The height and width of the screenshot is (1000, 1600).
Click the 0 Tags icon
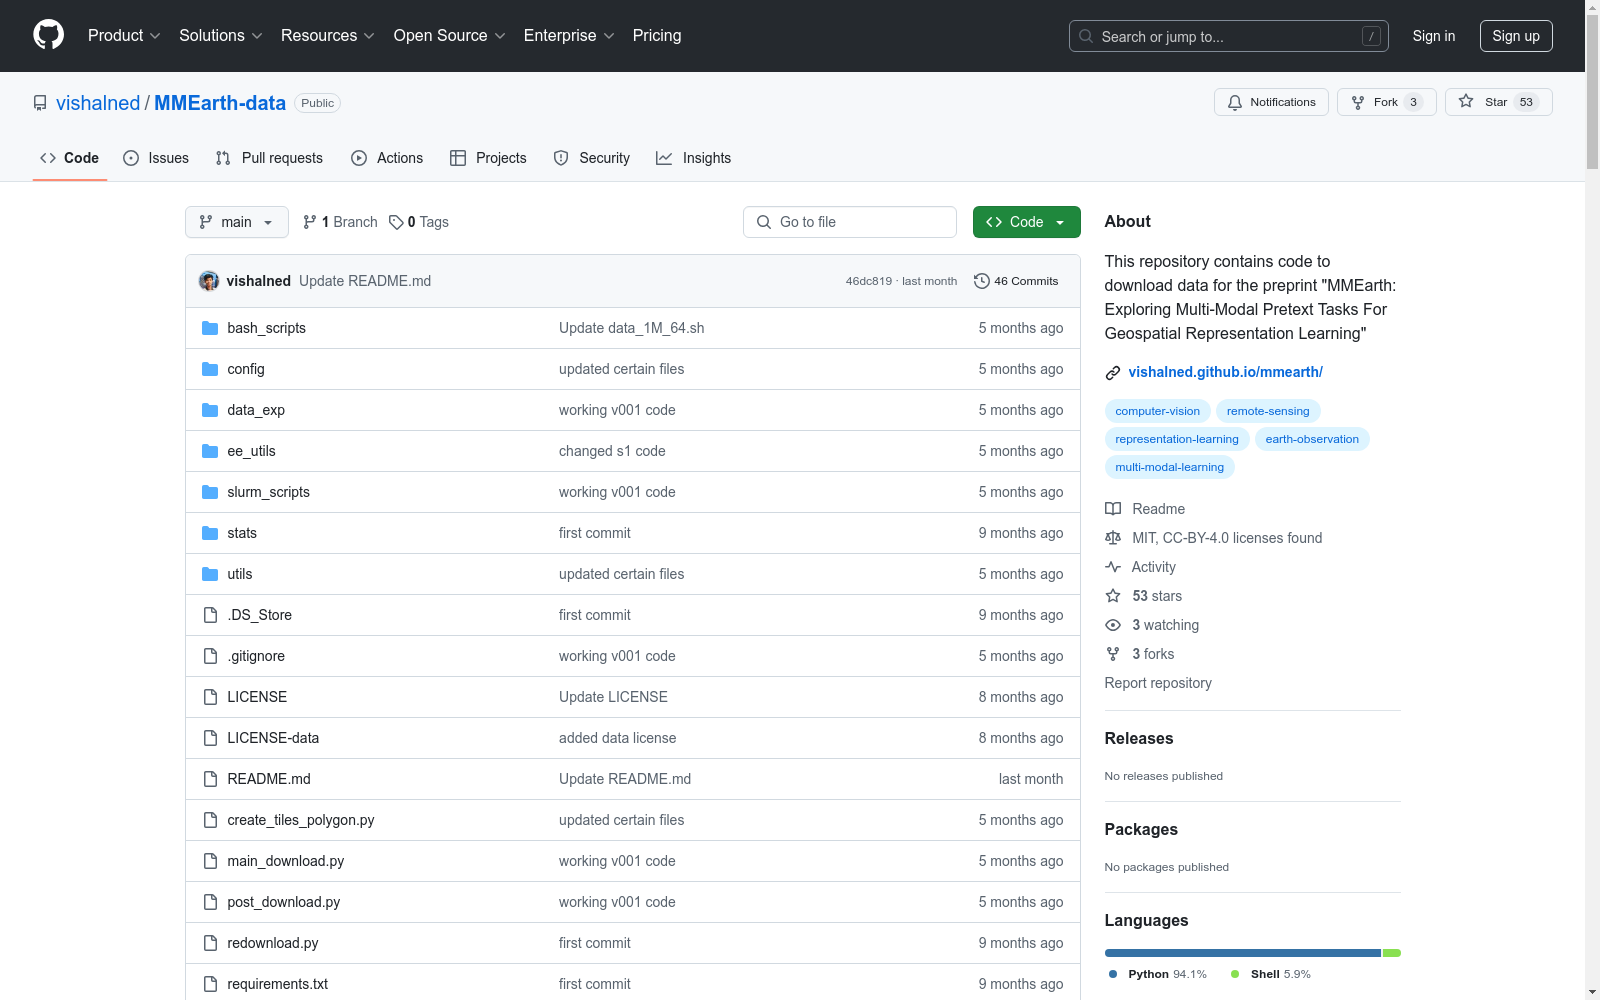(x=396, y=222)
